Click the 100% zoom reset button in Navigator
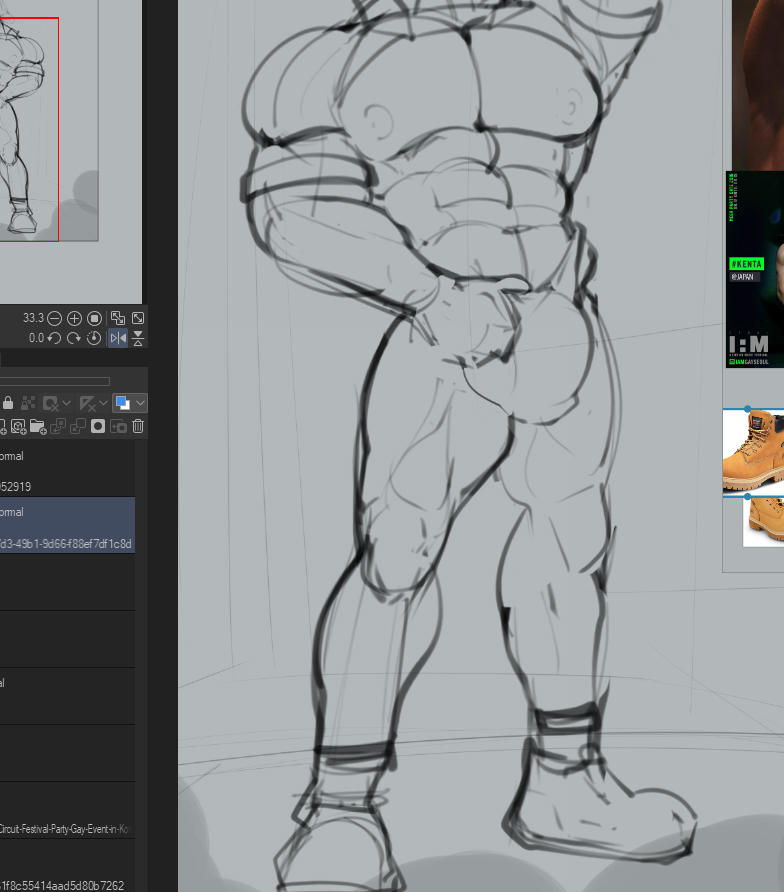Screen dimensions: 784x892 point(94,318)
